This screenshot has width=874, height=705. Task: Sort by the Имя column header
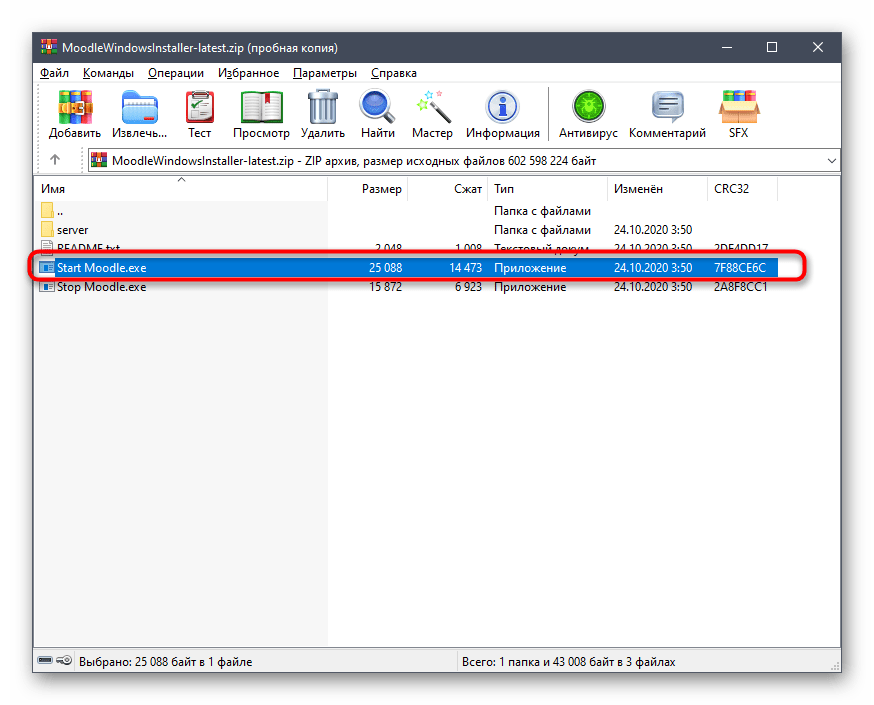pyautogui.click(x=52, y=189)
